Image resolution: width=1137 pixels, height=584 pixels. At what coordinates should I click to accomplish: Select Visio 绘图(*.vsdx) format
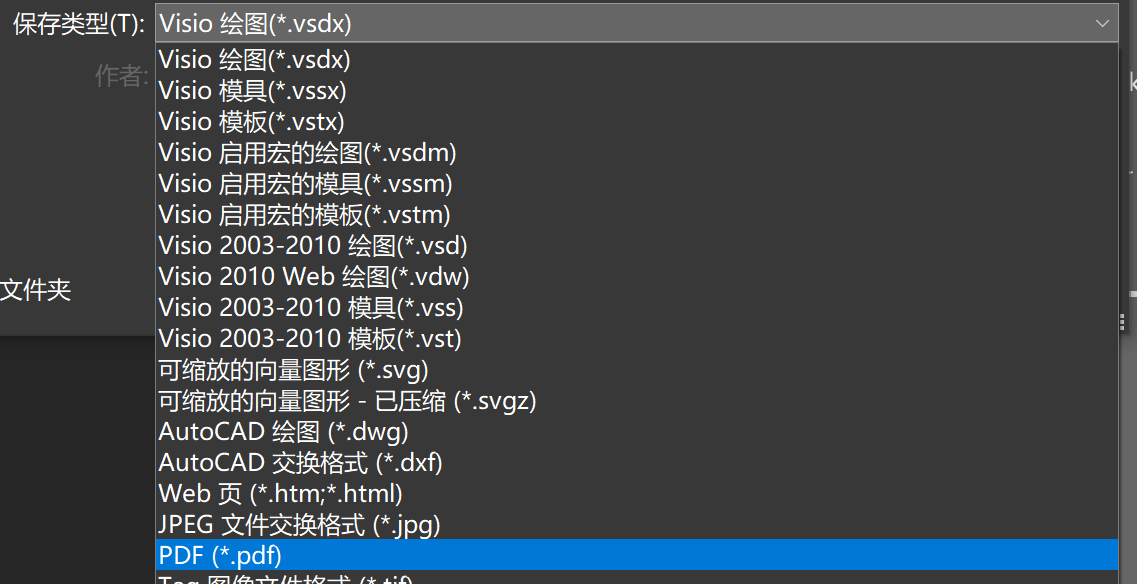point(253,59)
